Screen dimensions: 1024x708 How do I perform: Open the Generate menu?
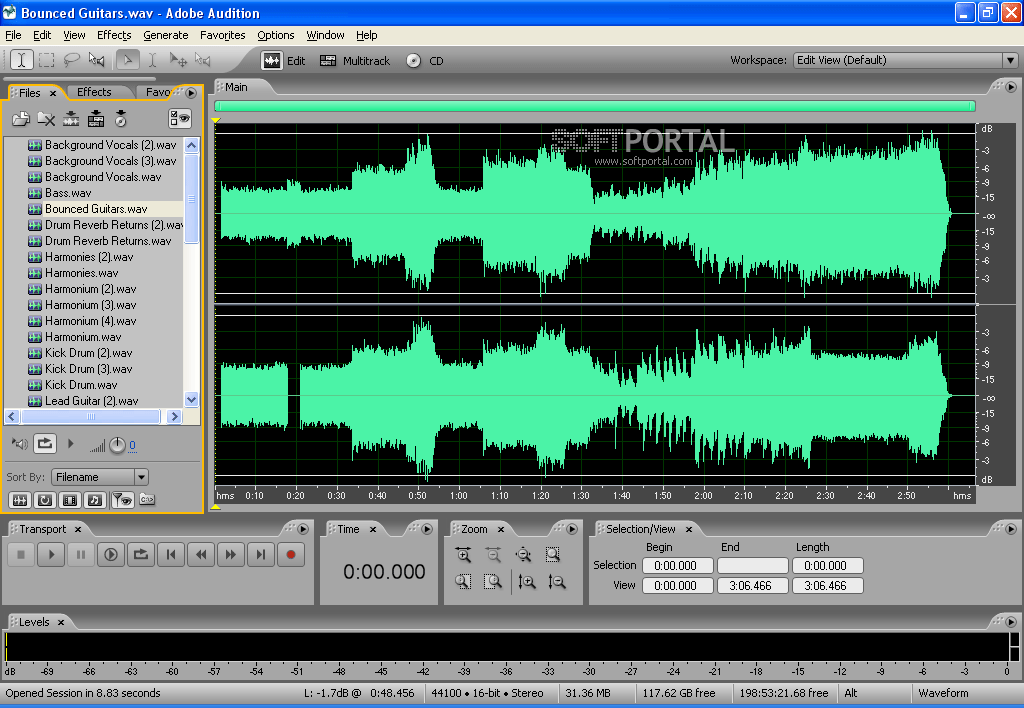166,35
